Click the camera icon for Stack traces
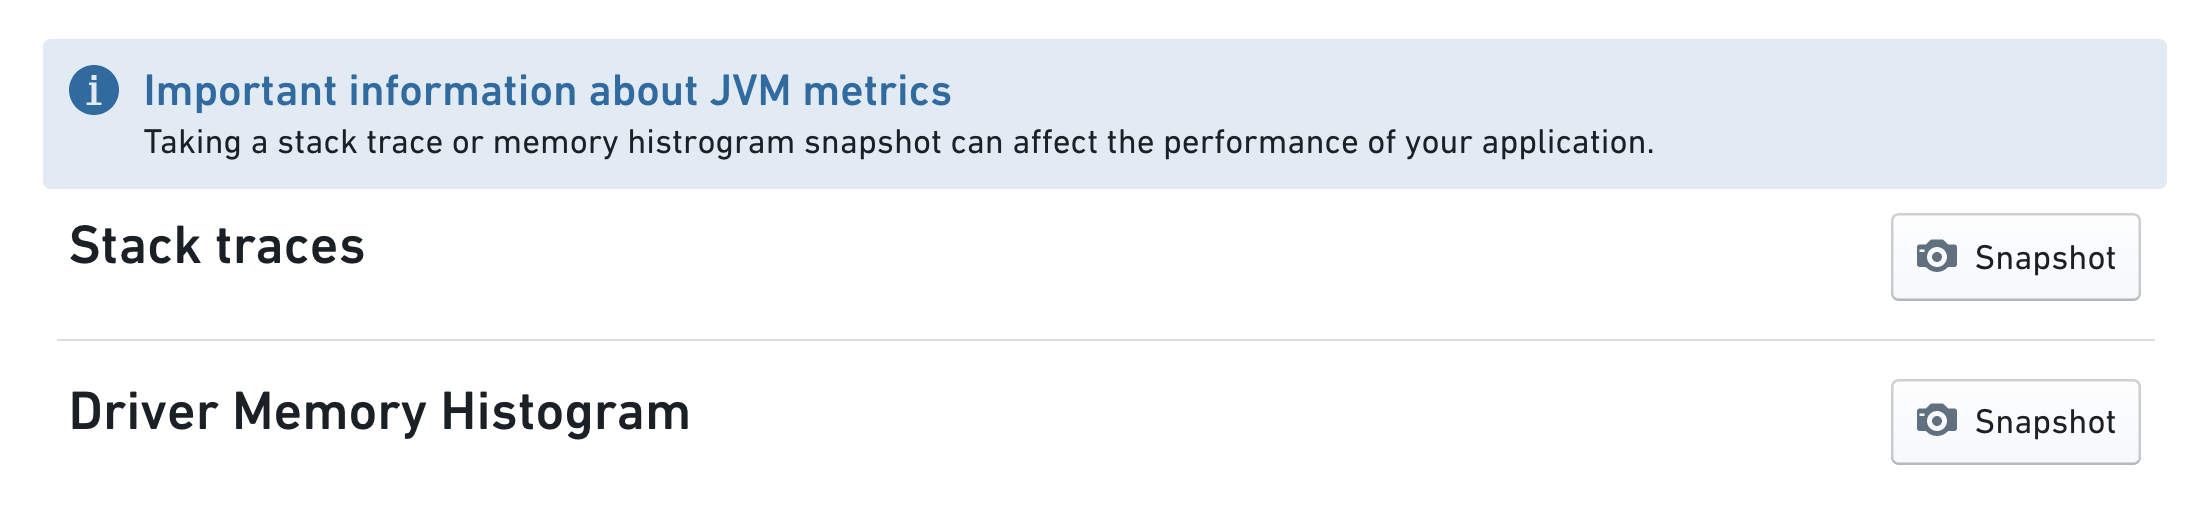 [x=1936, y=257]
